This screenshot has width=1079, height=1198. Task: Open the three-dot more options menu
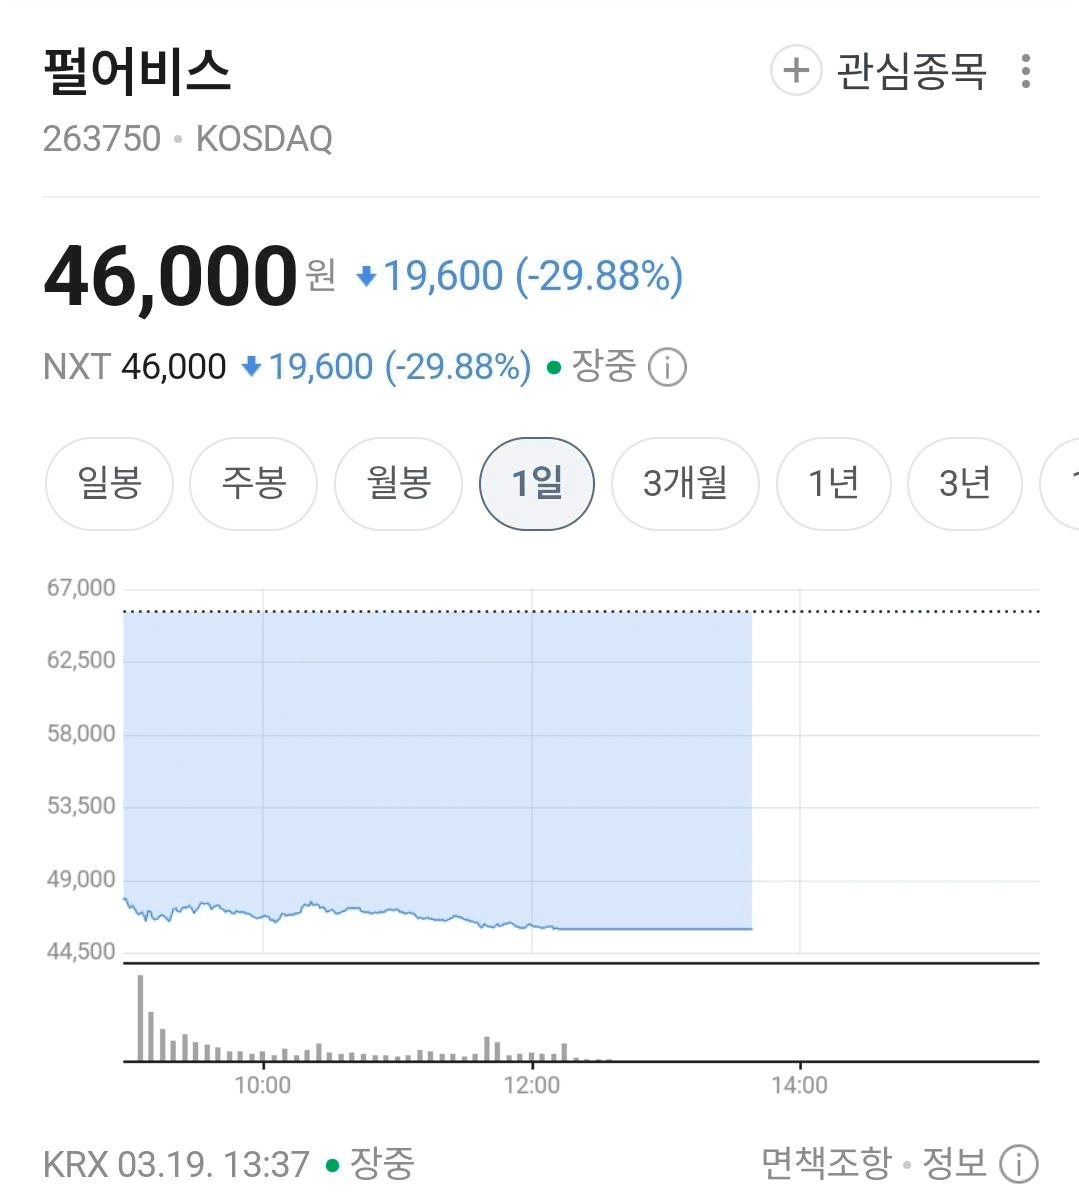pyautogui.click(x=1026, y=72)
